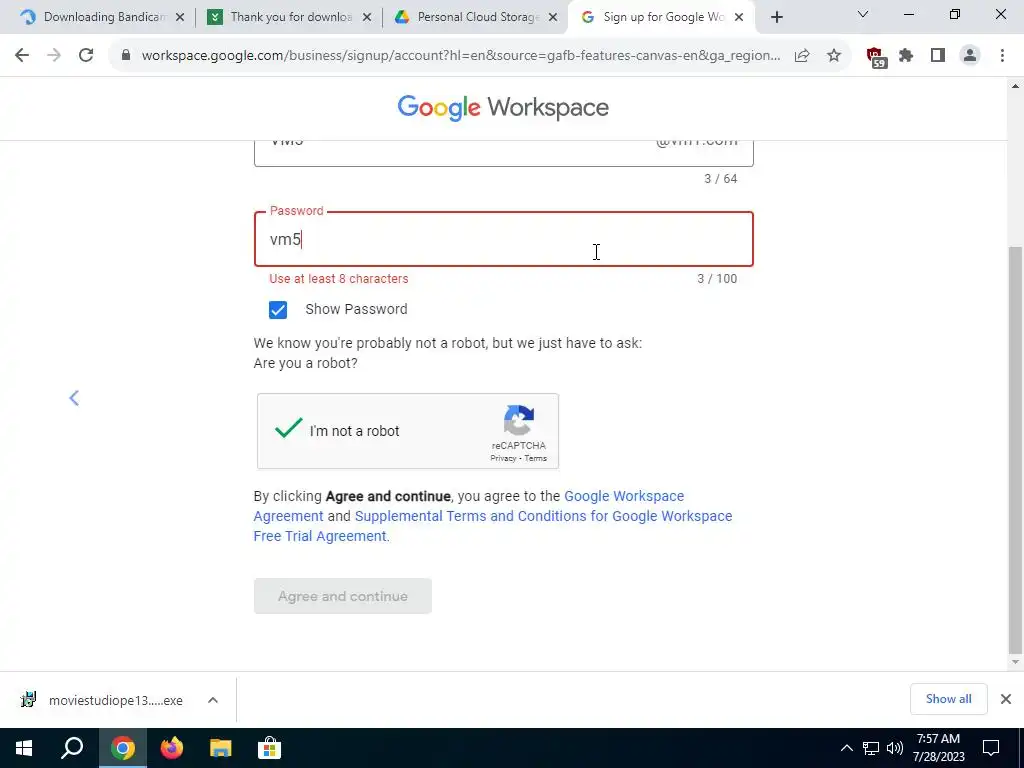The height and width of the screenshot is (768, 1024).
Task: Open the uBlock extension icon
Action: 876,57
